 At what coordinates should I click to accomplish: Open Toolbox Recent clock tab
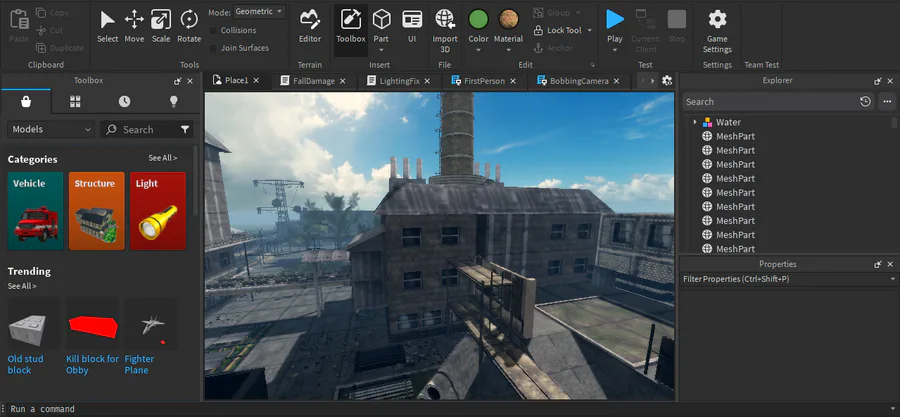(x=125, y=102)
